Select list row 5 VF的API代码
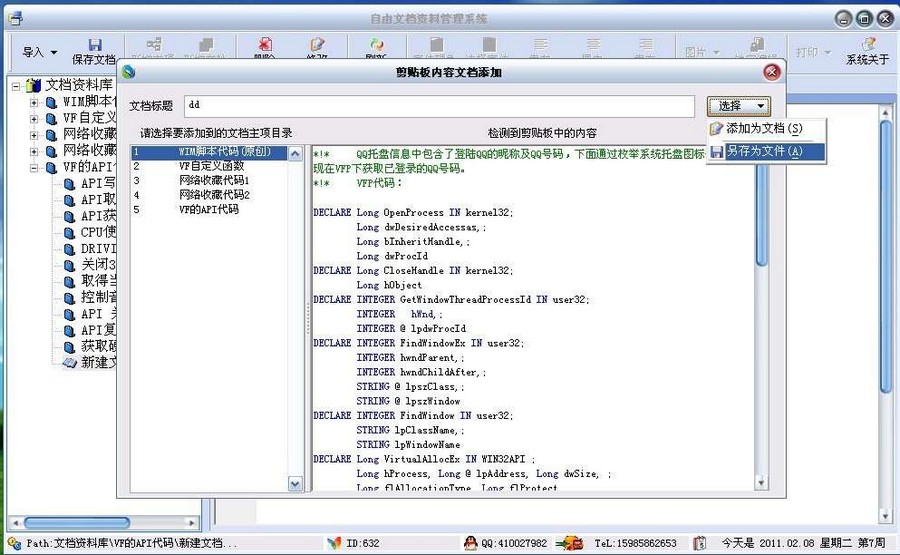Screen dimensions: 900x555 click(x=209, y=209)
